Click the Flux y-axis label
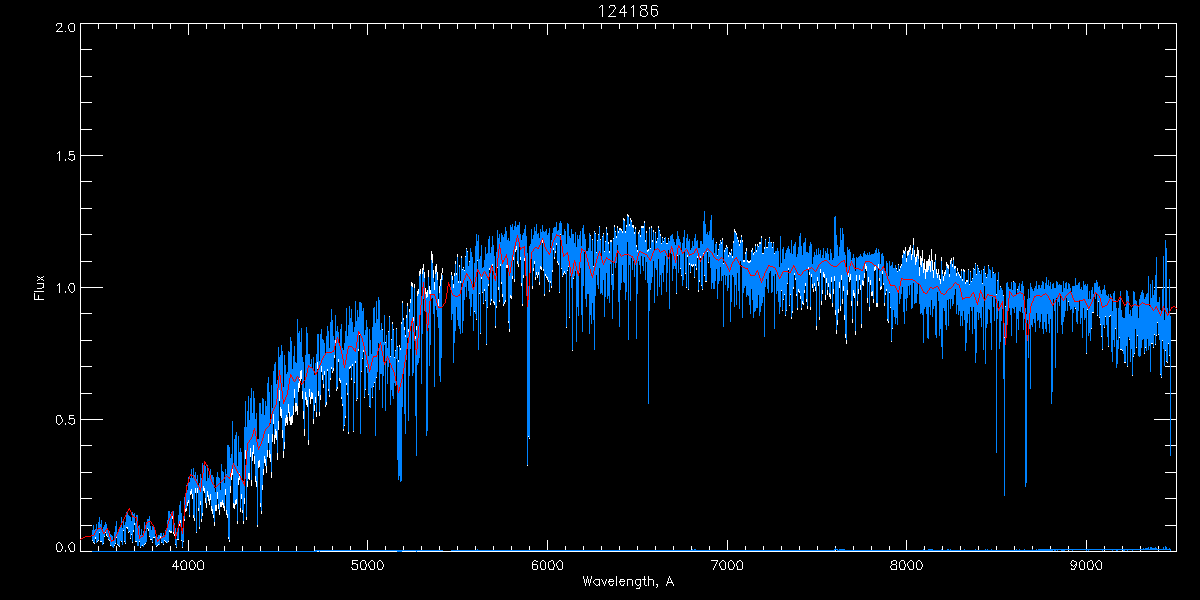The height and width of the screenshot is (600, 1200). 40,287
